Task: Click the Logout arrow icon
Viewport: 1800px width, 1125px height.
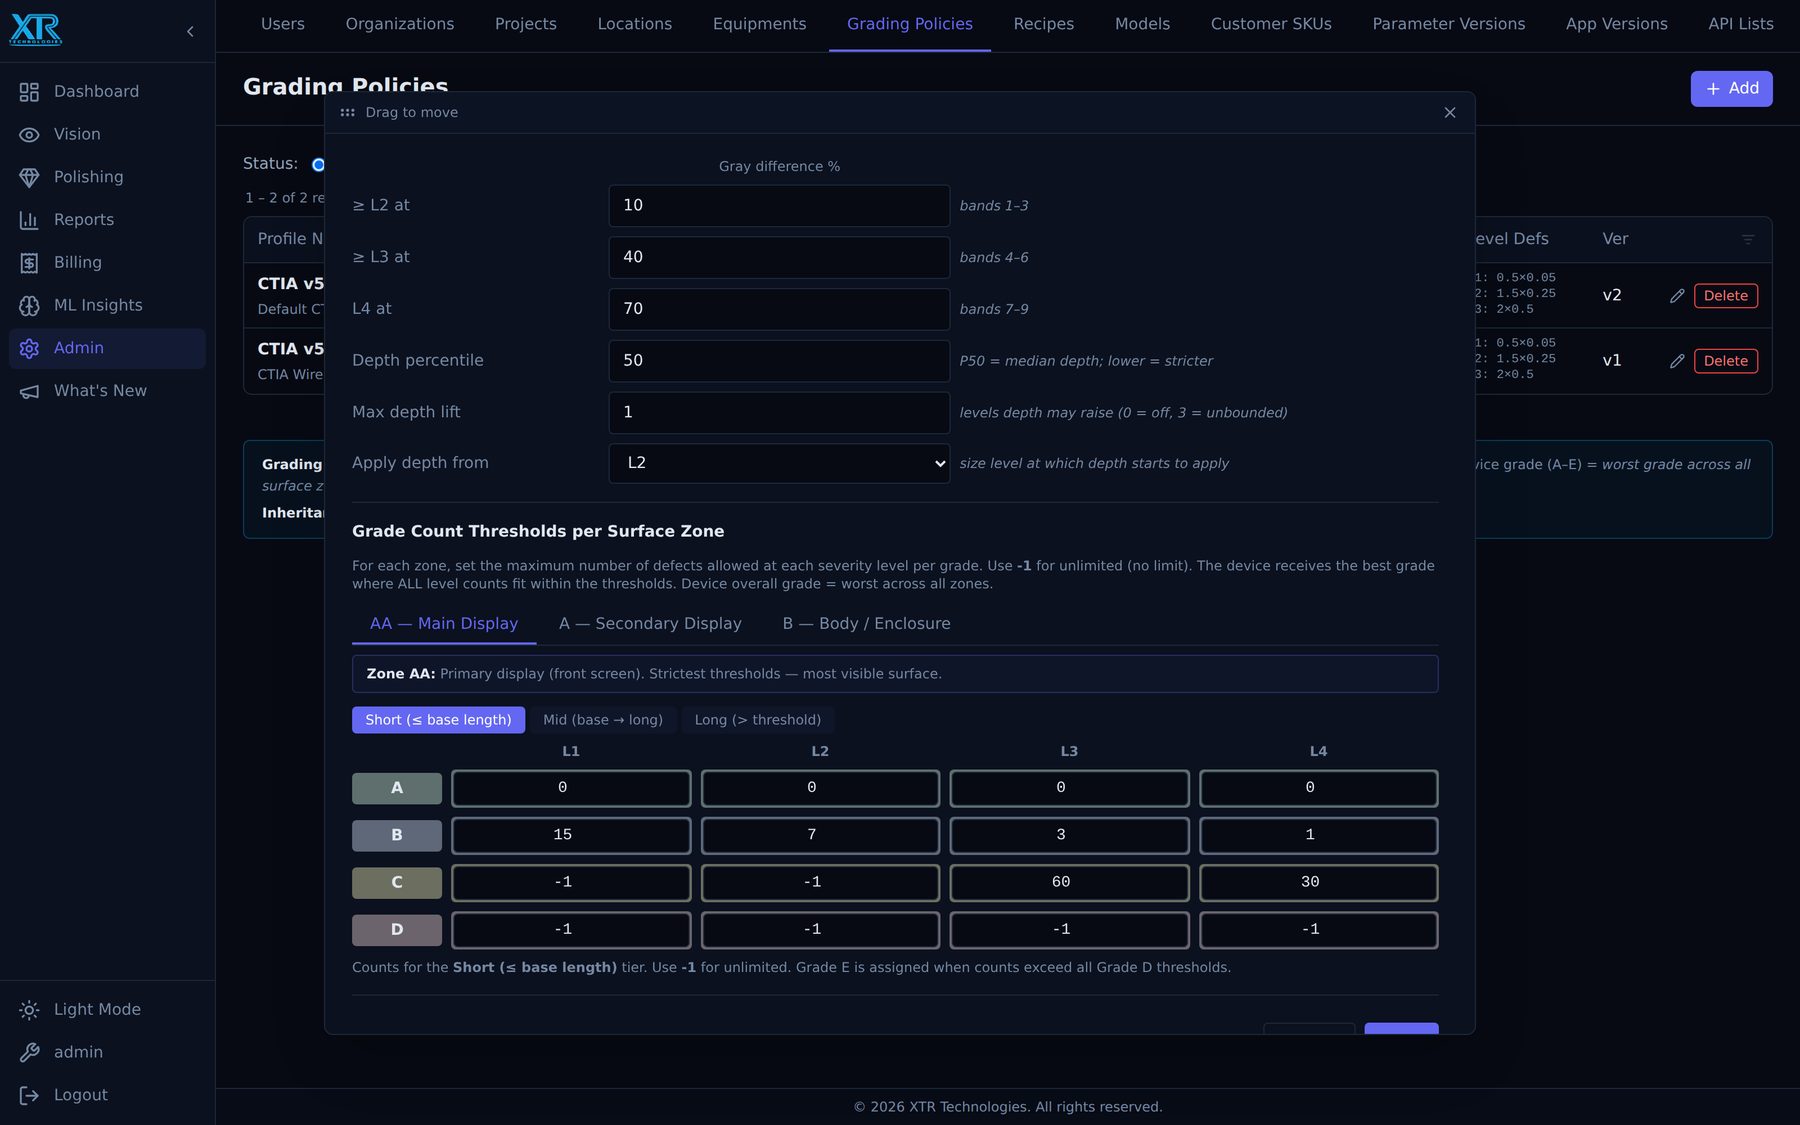Action: [29, 1096]
